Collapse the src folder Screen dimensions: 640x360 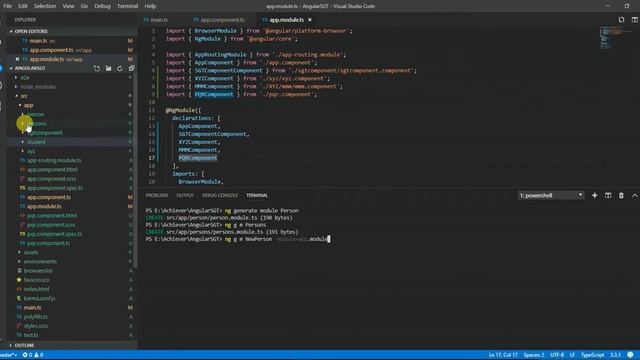pyautogui.click(x=24, y=96)
